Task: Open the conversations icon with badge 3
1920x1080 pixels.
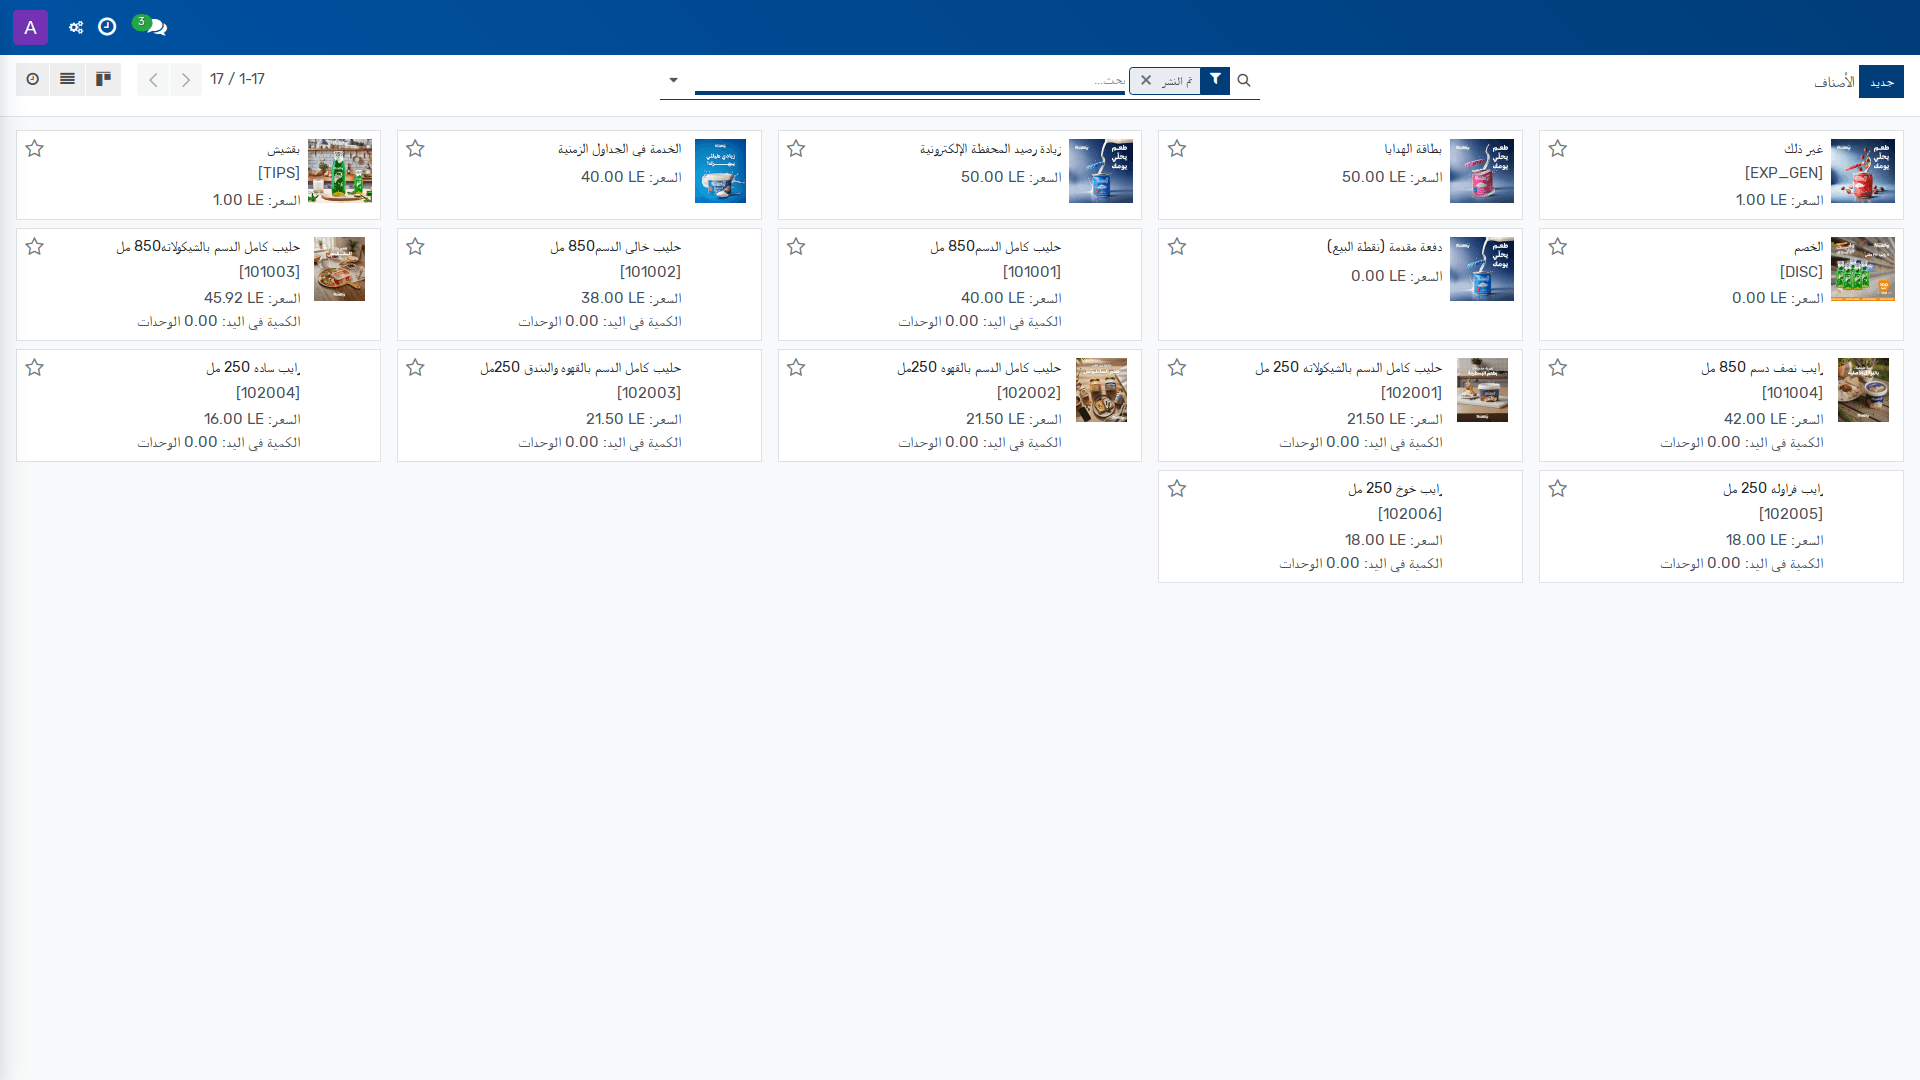Action: 150,26
